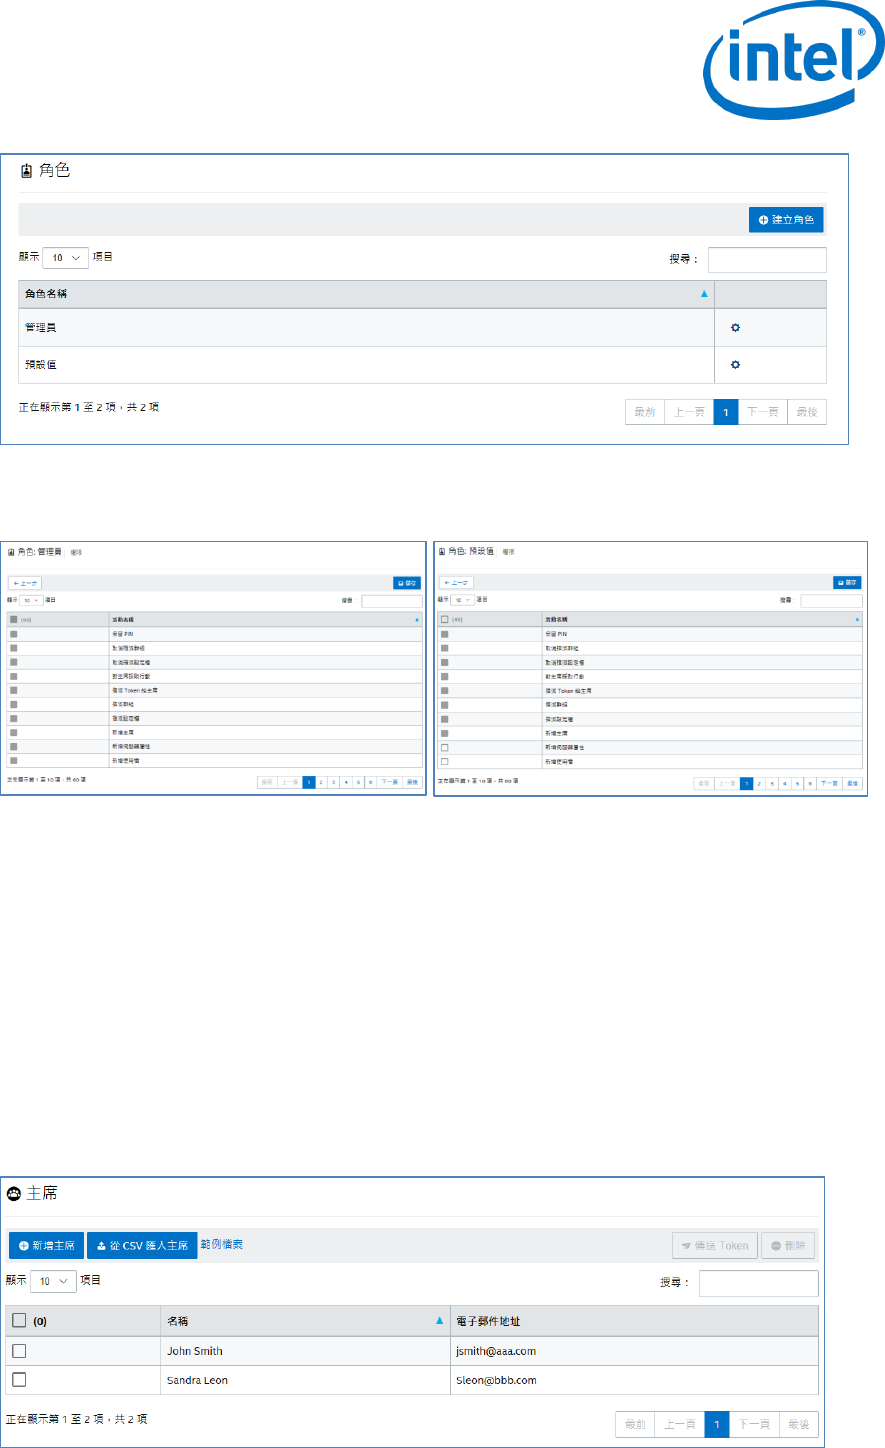Viewport: 885px width, 1448px height.
Task: Tick the Sandra Leon row checkbox
Action: (x=19, y=1380)
